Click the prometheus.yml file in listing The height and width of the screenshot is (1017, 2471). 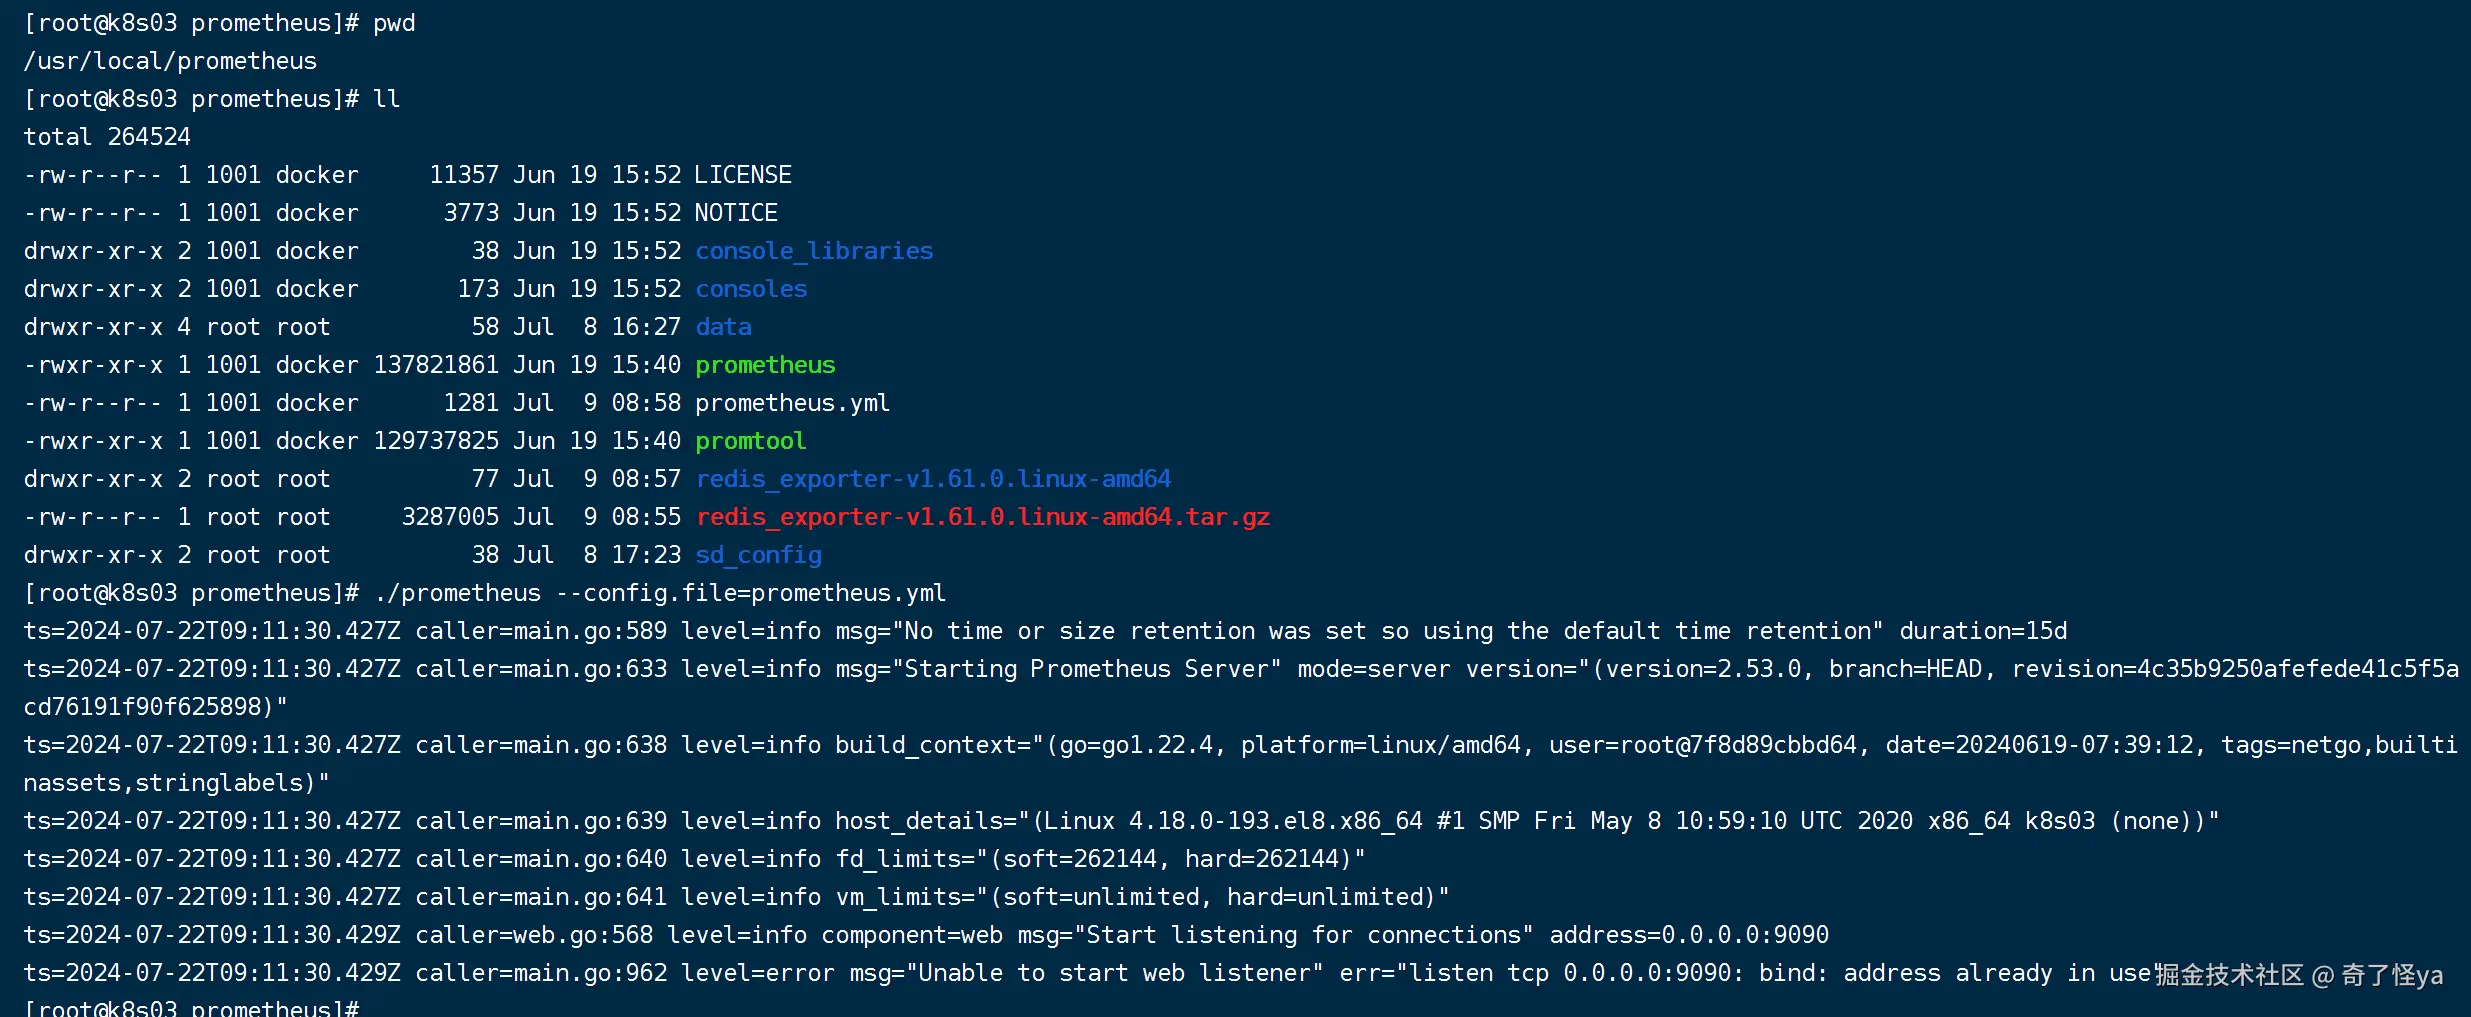click(792, 403)
